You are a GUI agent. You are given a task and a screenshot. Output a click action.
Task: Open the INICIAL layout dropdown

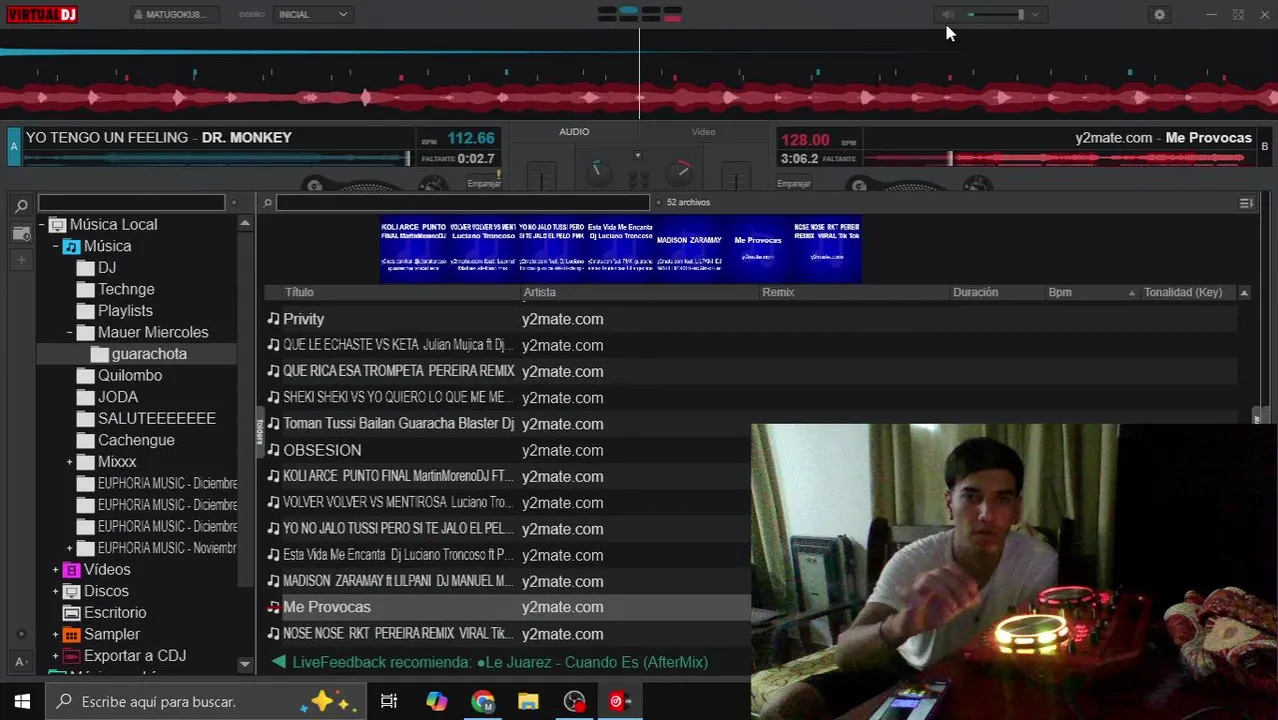[312, 14]
